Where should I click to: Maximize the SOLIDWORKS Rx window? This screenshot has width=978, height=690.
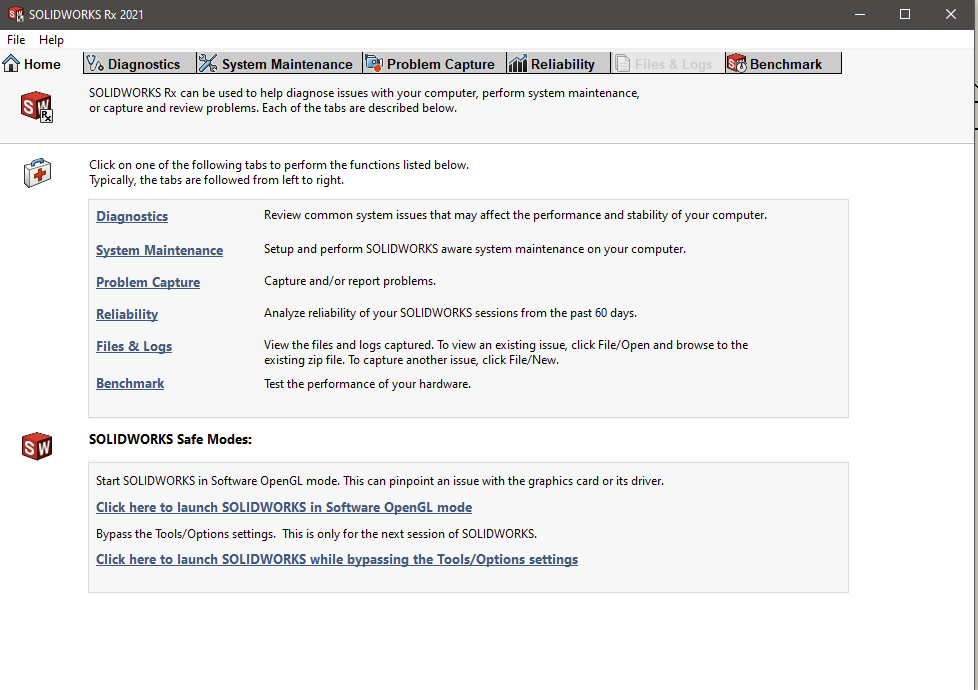pyautogui.click(x=905, y=14)
